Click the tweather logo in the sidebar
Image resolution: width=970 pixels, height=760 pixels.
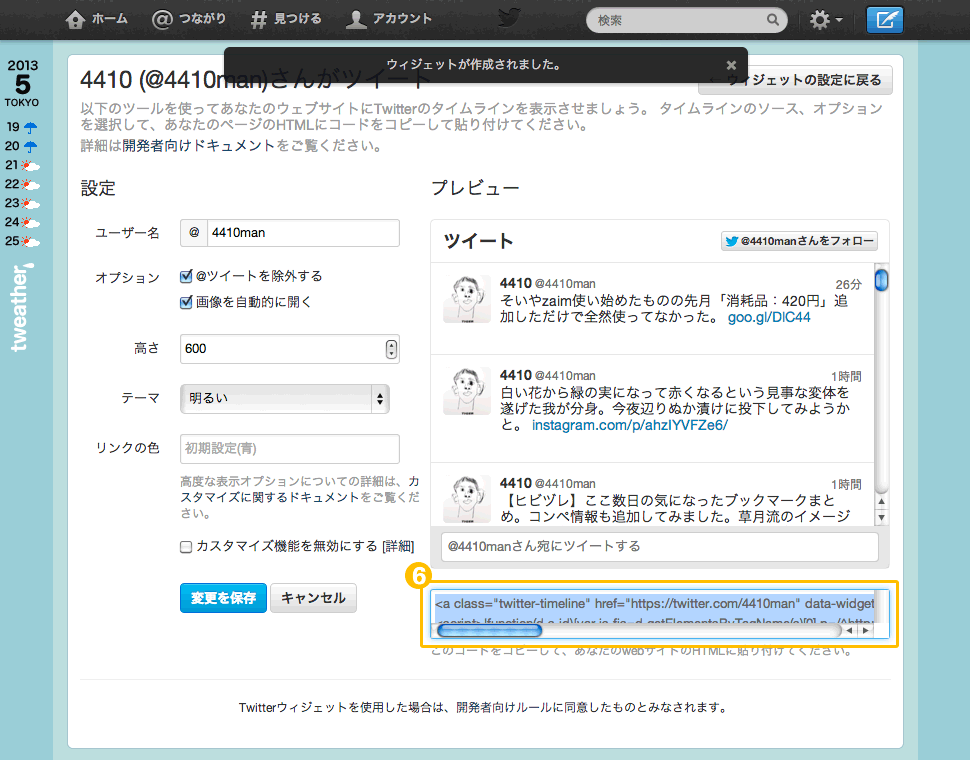click(x=21, y=307)
